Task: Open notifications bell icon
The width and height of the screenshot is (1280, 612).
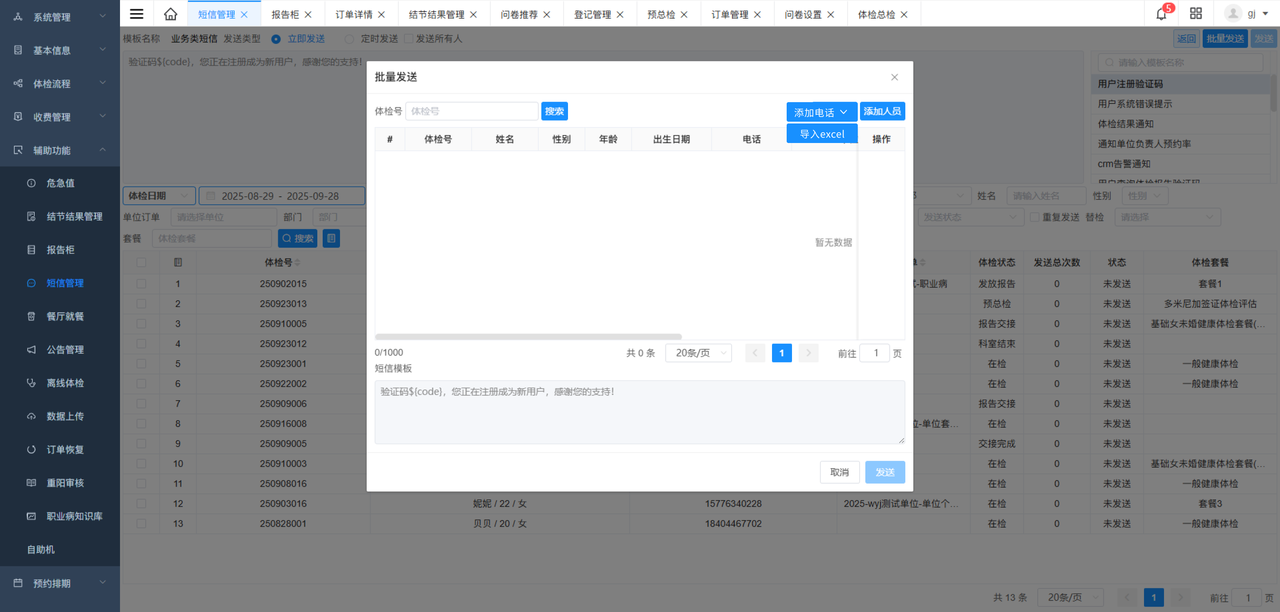Action: pyautogui.click(x=1161, y=14)
